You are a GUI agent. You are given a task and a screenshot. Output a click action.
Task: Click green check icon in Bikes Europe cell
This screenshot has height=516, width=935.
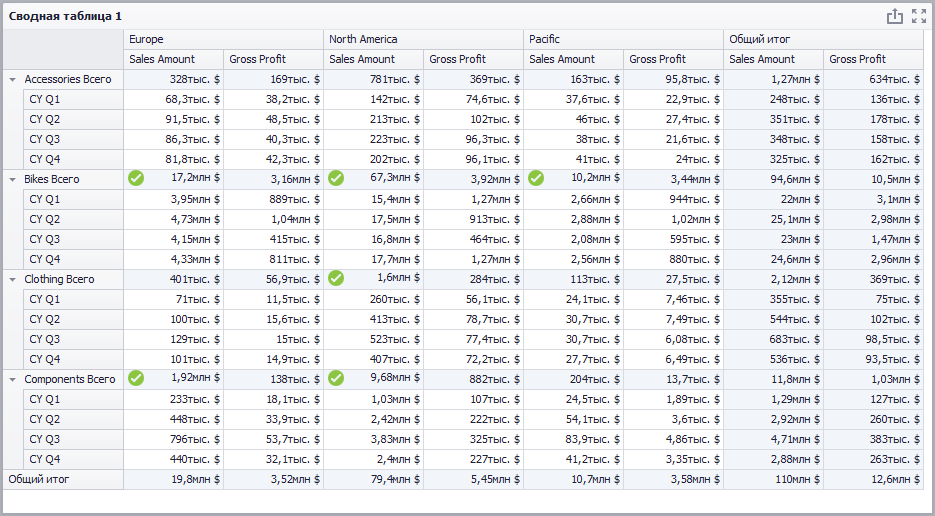(137, 178)
